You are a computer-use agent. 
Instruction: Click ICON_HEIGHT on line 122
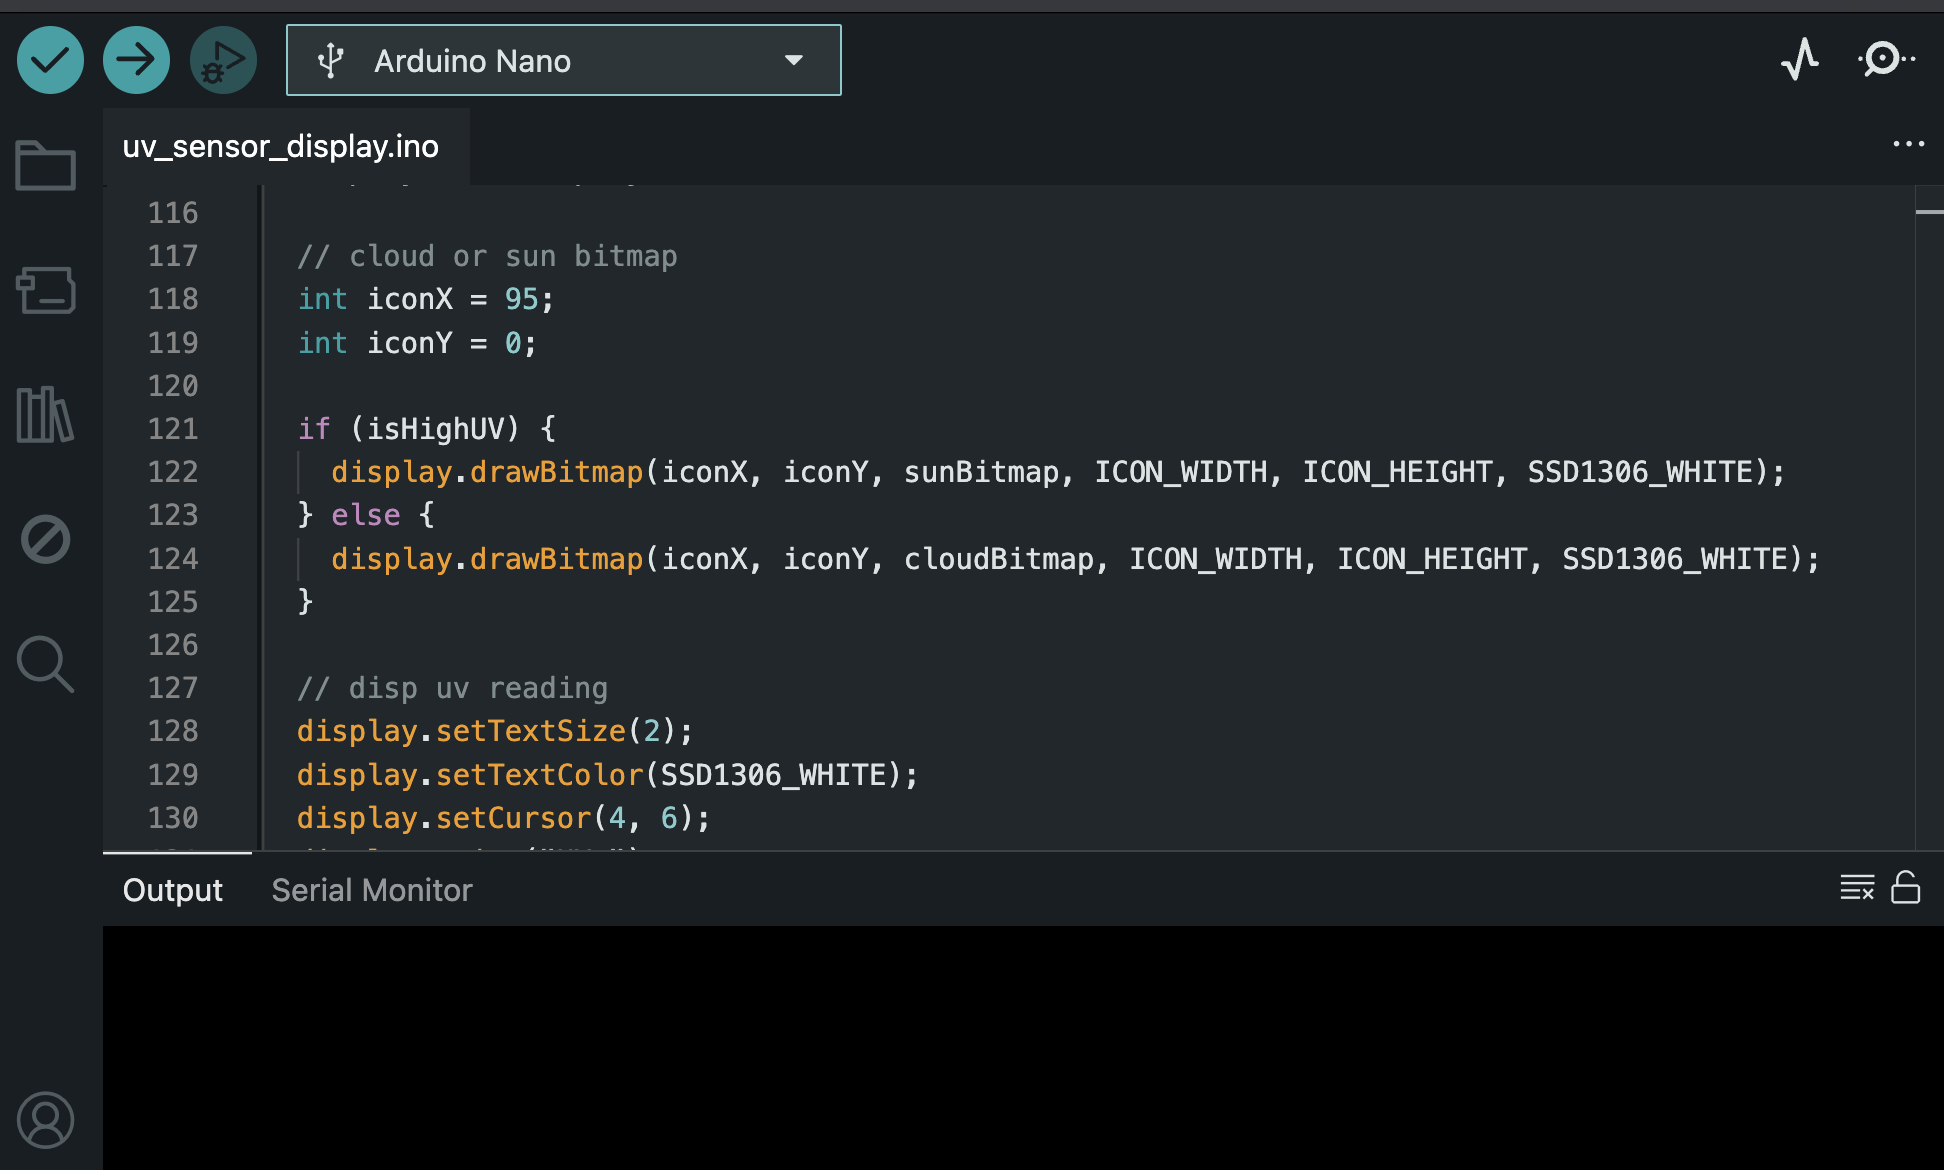(x=1397, y=472)
